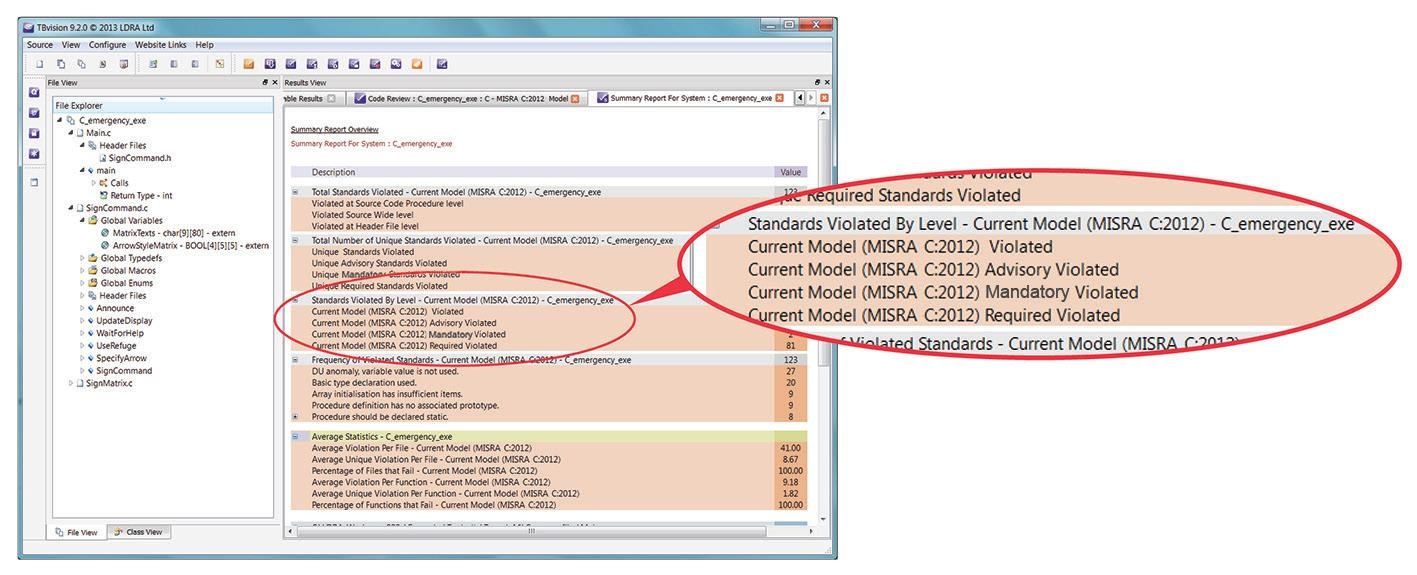Click the Global Variables folder icon
Image resolution: width=1417 pixels, height=575 pixels.
(x=92, y=220)
